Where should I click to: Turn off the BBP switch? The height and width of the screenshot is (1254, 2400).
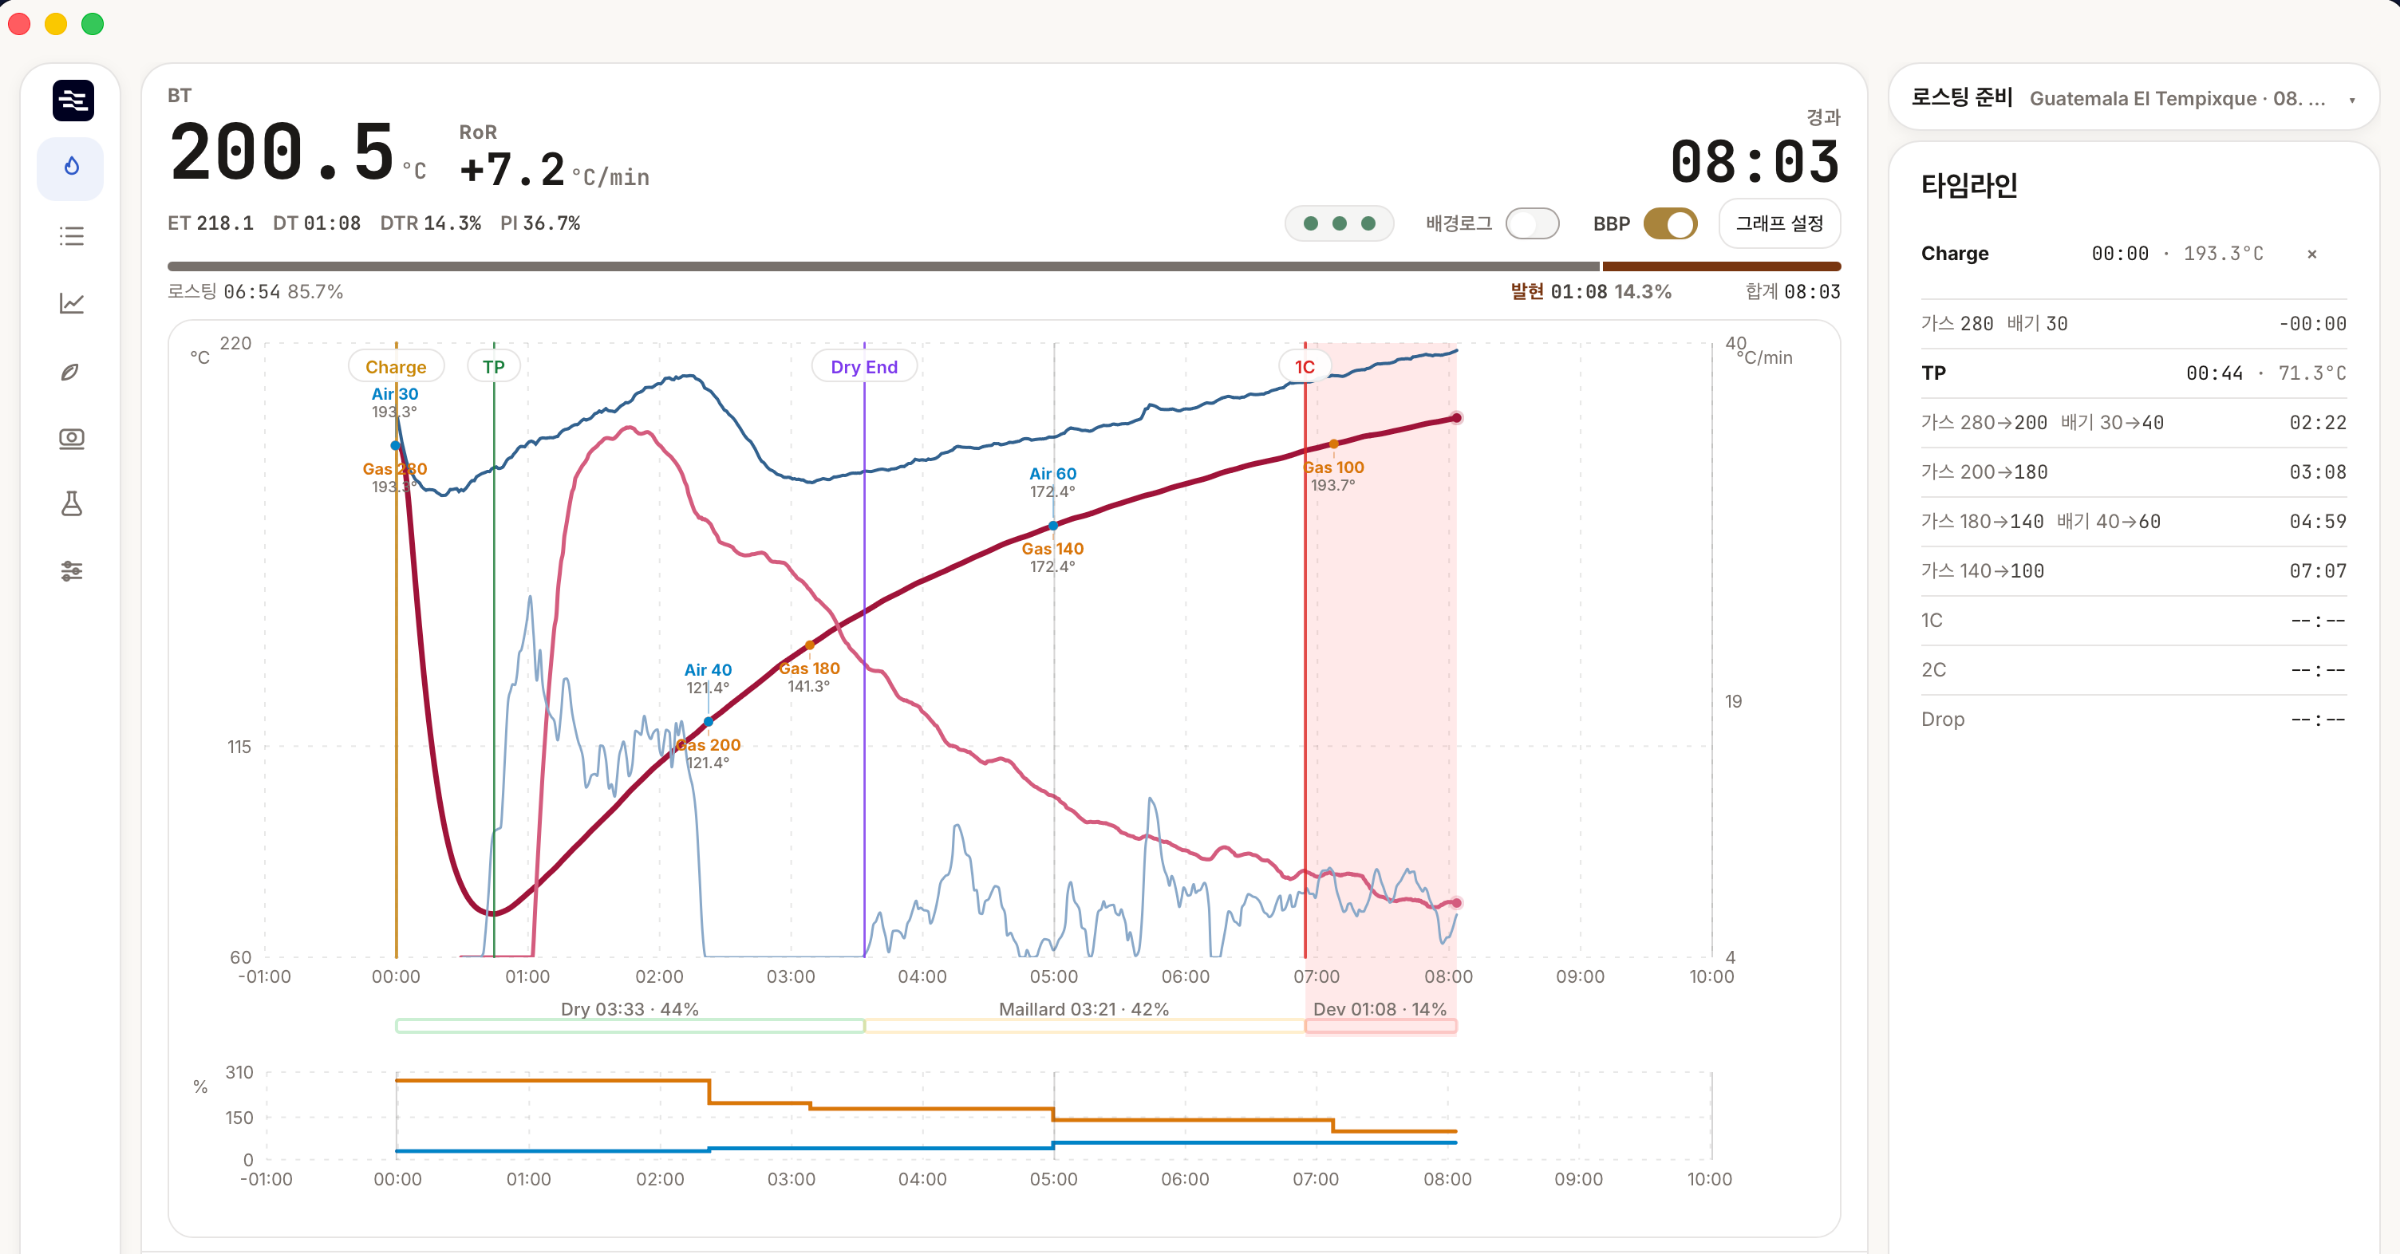[1670, 223]
